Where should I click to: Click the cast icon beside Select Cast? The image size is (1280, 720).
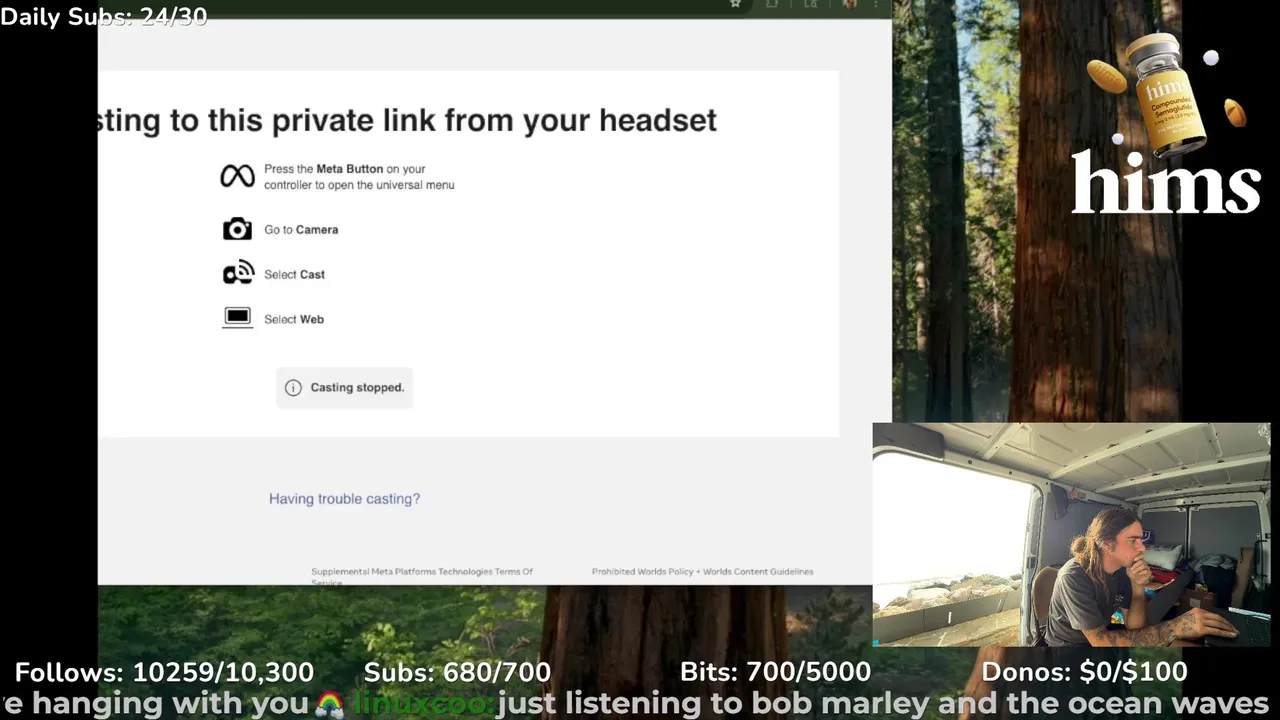(x=238, y=273)
